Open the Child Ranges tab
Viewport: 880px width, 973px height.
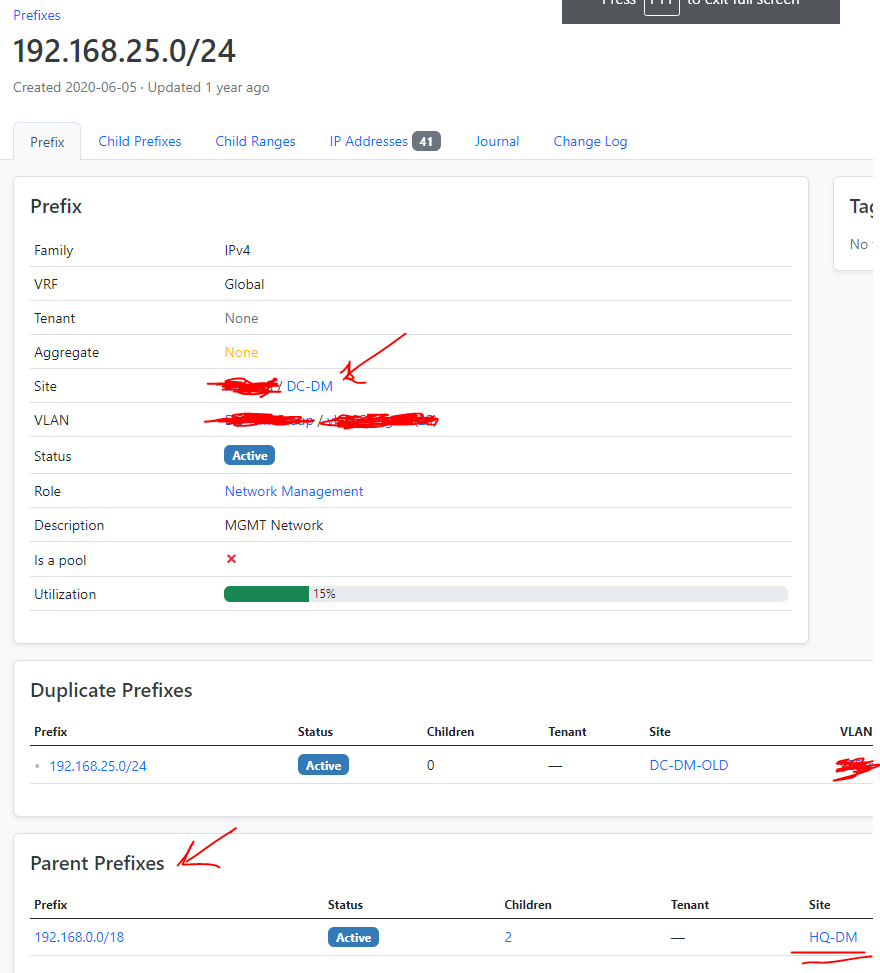255,141
